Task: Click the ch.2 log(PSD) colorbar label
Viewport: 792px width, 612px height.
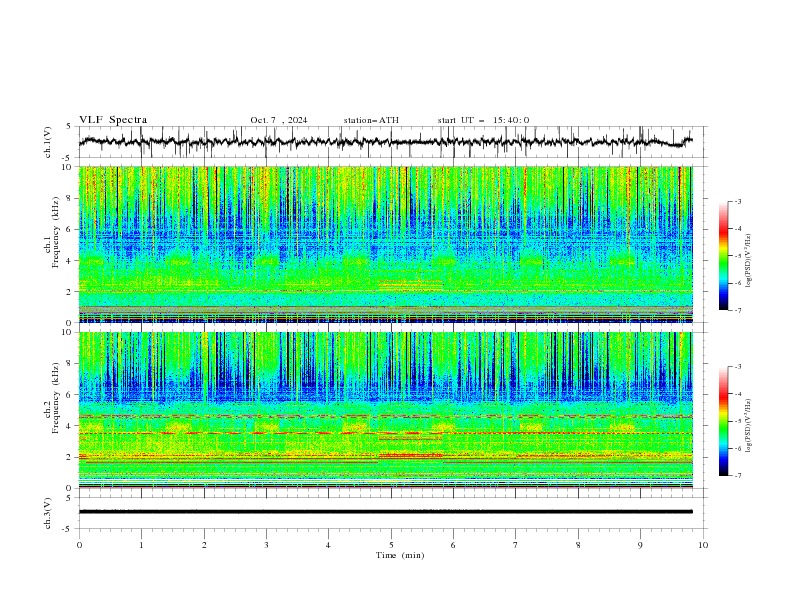Action: click(x=748, y=426)
